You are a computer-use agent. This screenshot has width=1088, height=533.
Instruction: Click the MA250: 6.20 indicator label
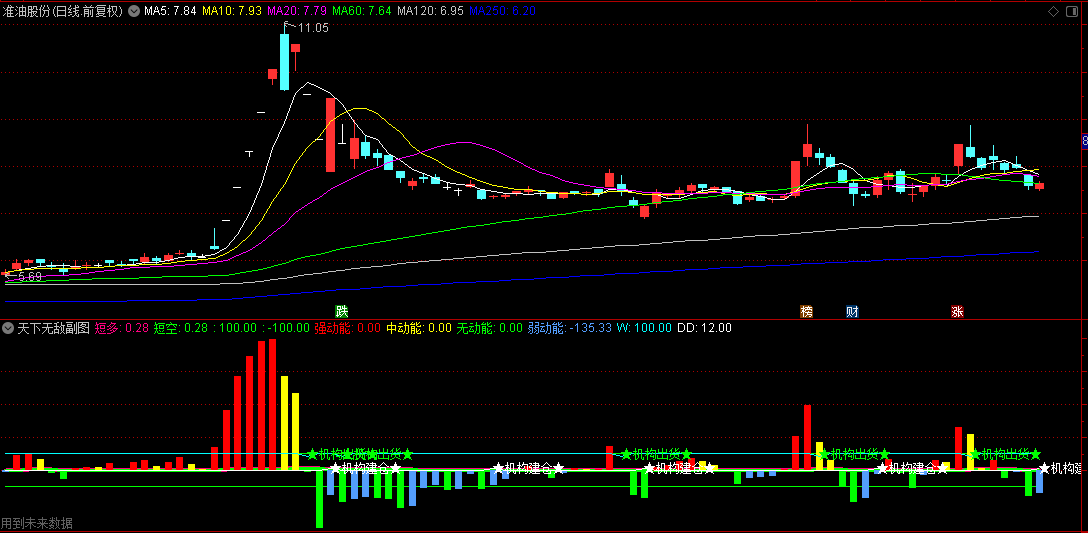click(x=502, y=11)
